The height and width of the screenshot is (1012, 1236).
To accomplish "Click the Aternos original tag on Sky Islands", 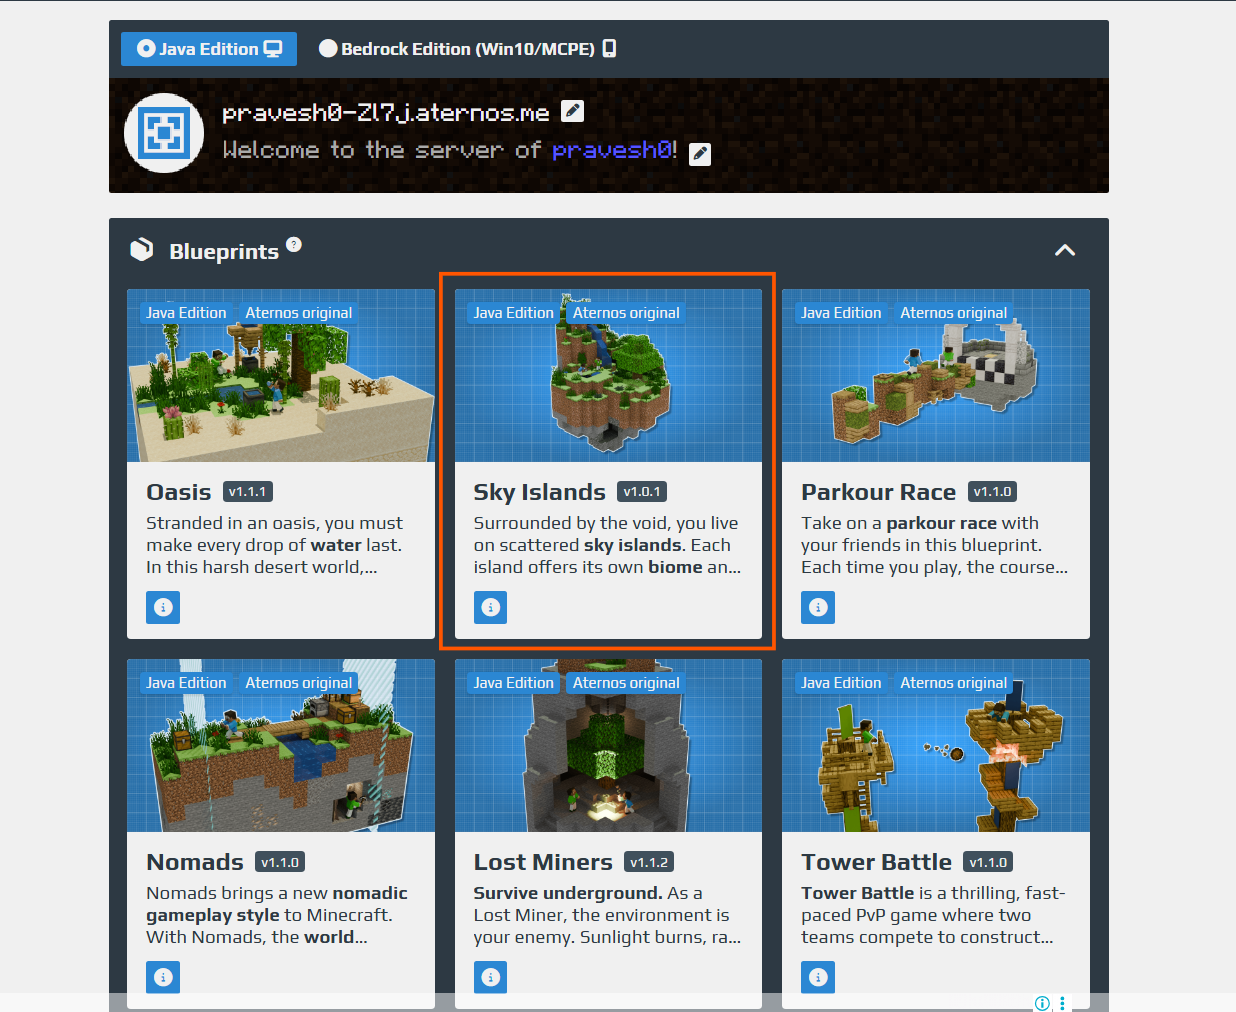I will click(x=626, y=313).
